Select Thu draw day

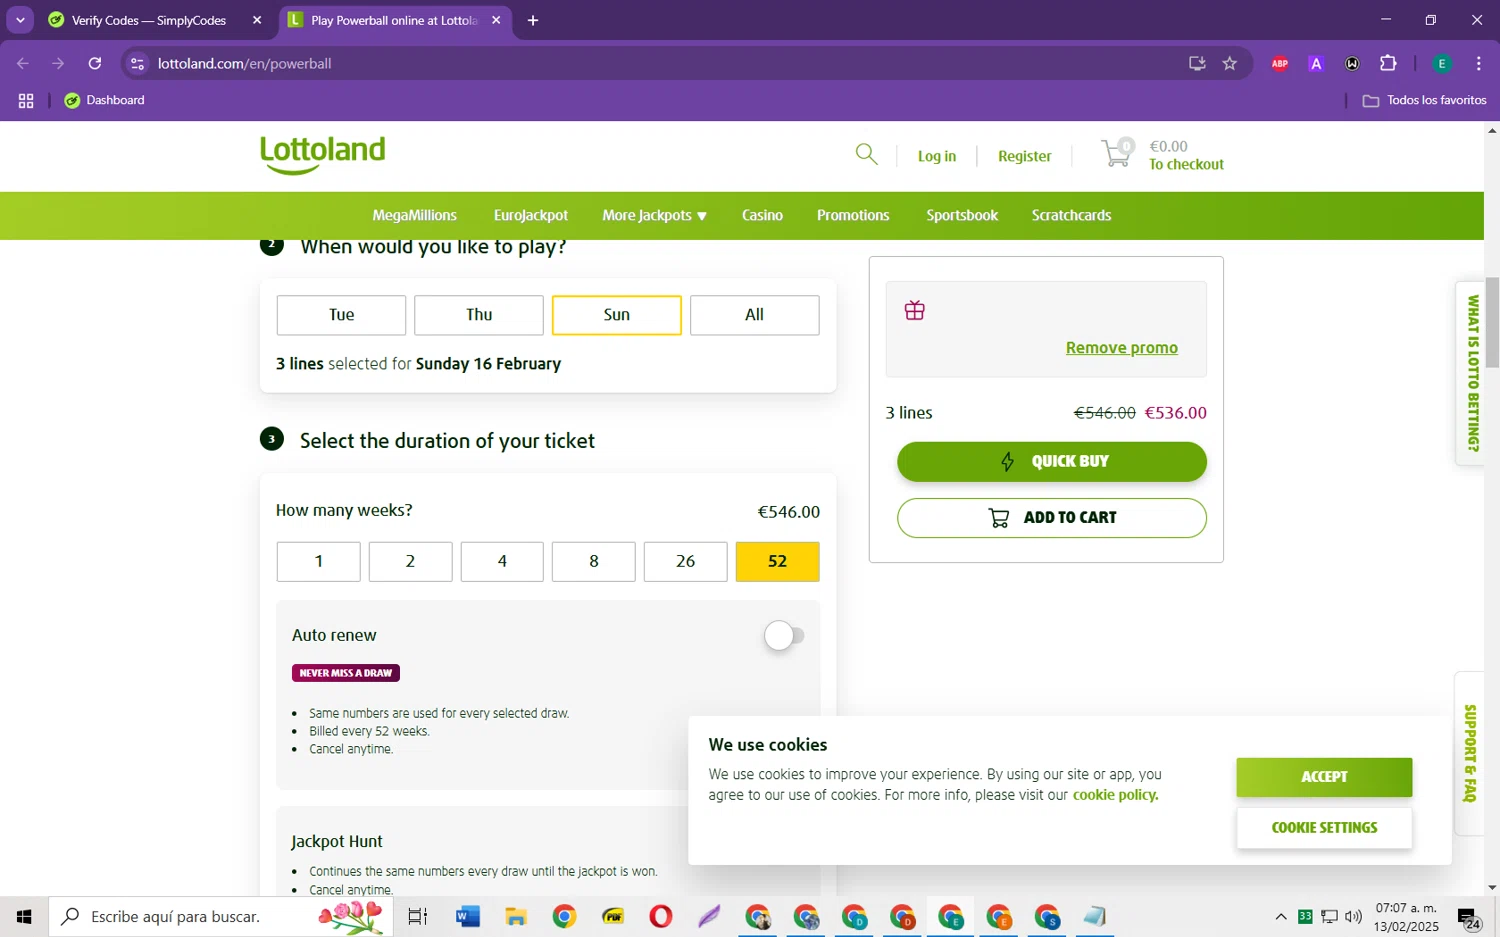(x=479, y=315)
